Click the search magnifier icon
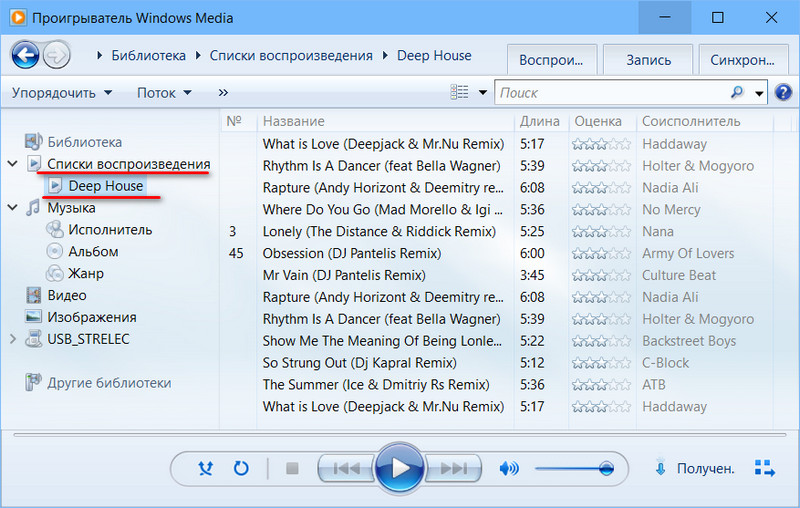800x508 pixels. (737, 92)
